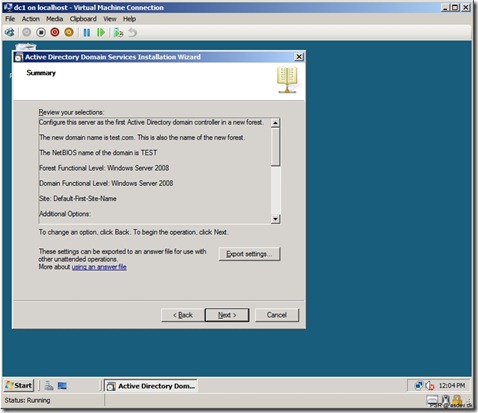
Task: Cancel the installation wizard
Action: (277, 315)
